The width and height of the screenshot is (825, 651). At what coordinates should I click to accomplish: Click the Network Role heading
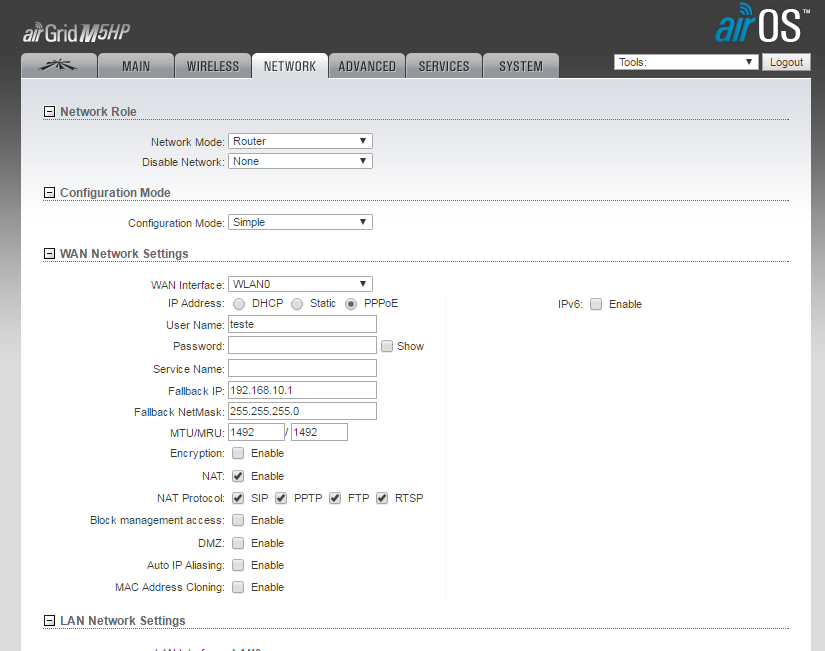[98, 112]
